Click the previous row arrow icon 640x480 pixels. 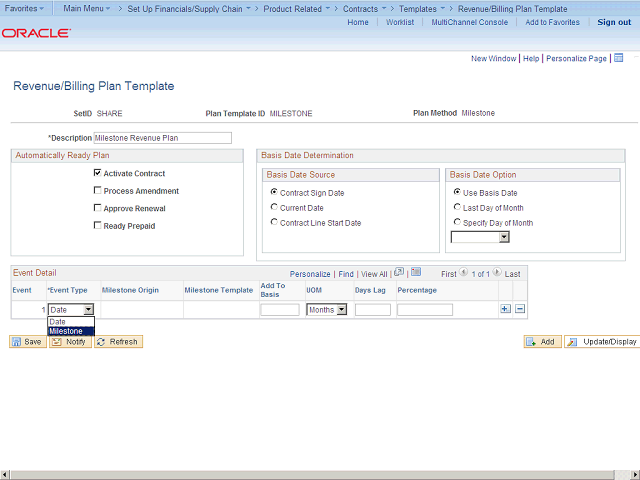coord(463,272)
